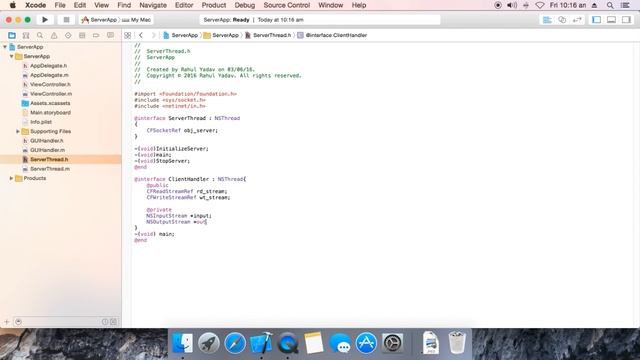This screenshot has height=360, width=640.
Task: Click the ServerApp activity status field
Action: click(320, 20)
